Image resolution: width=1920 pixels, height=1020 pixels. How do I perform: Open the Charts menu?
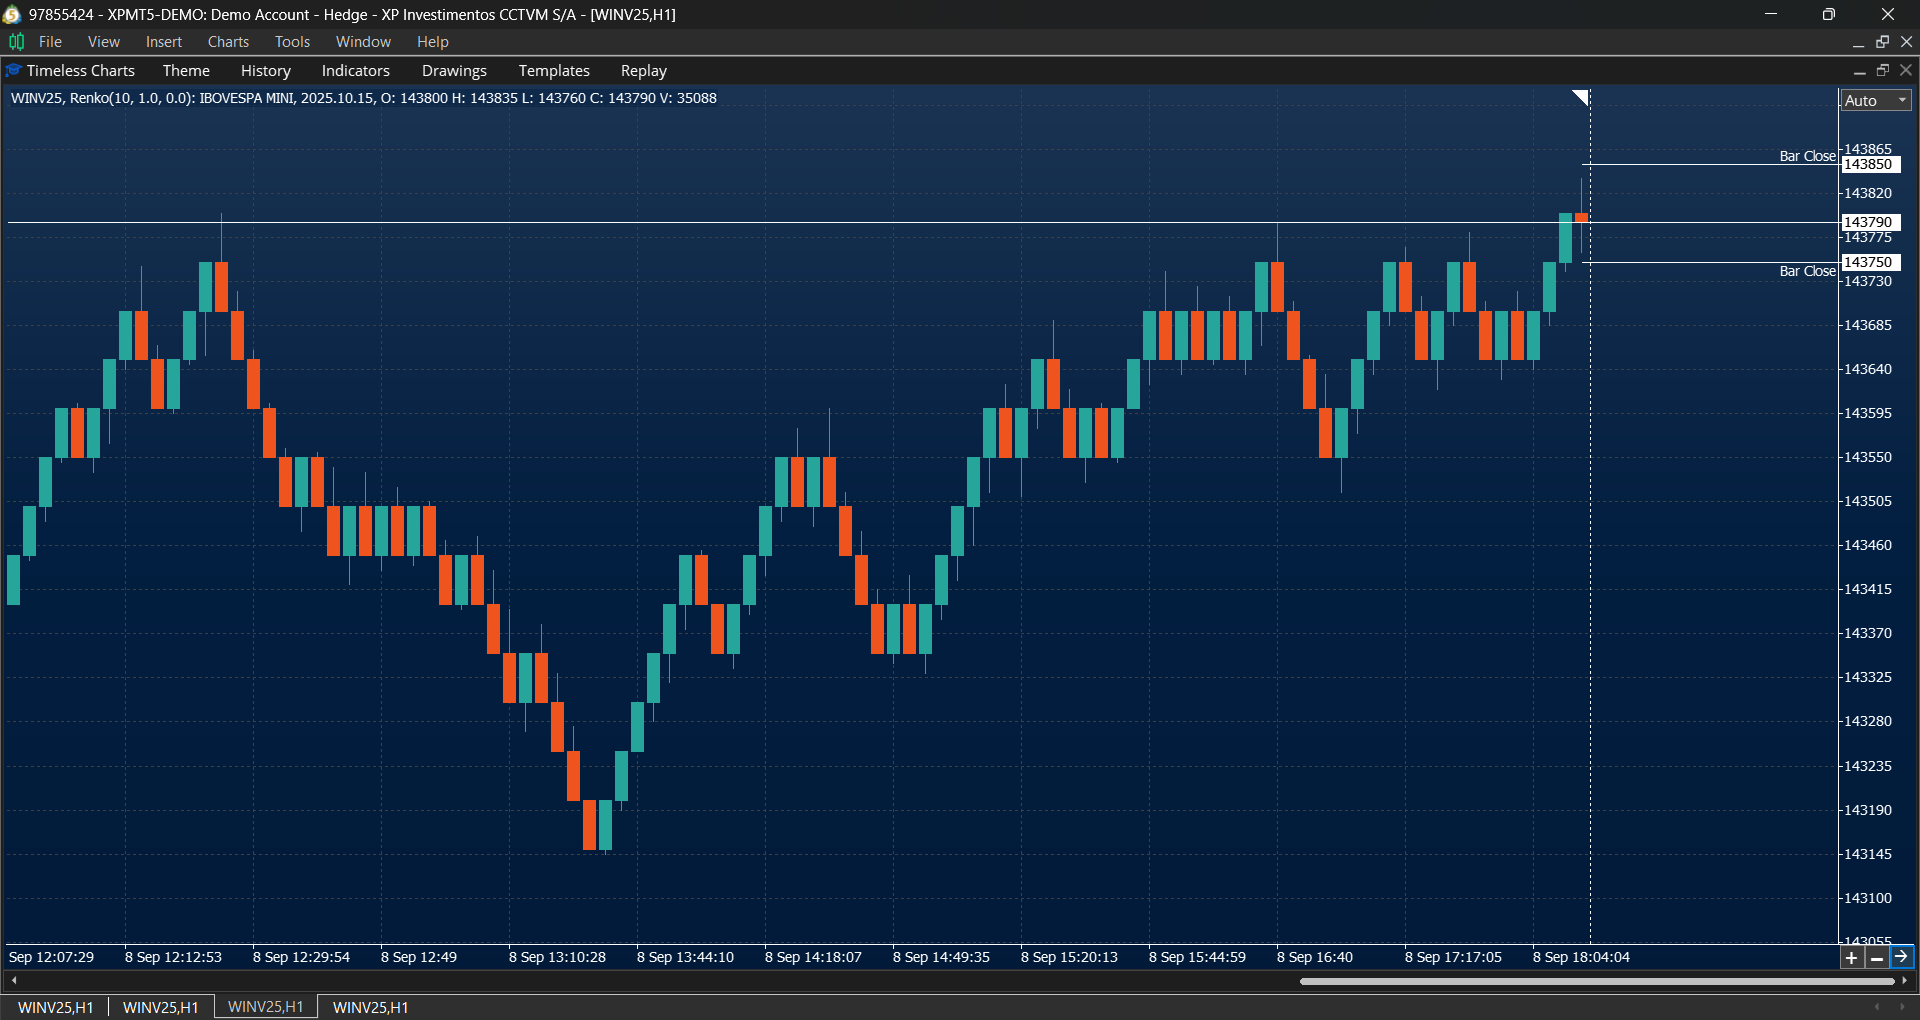(228, 42)
